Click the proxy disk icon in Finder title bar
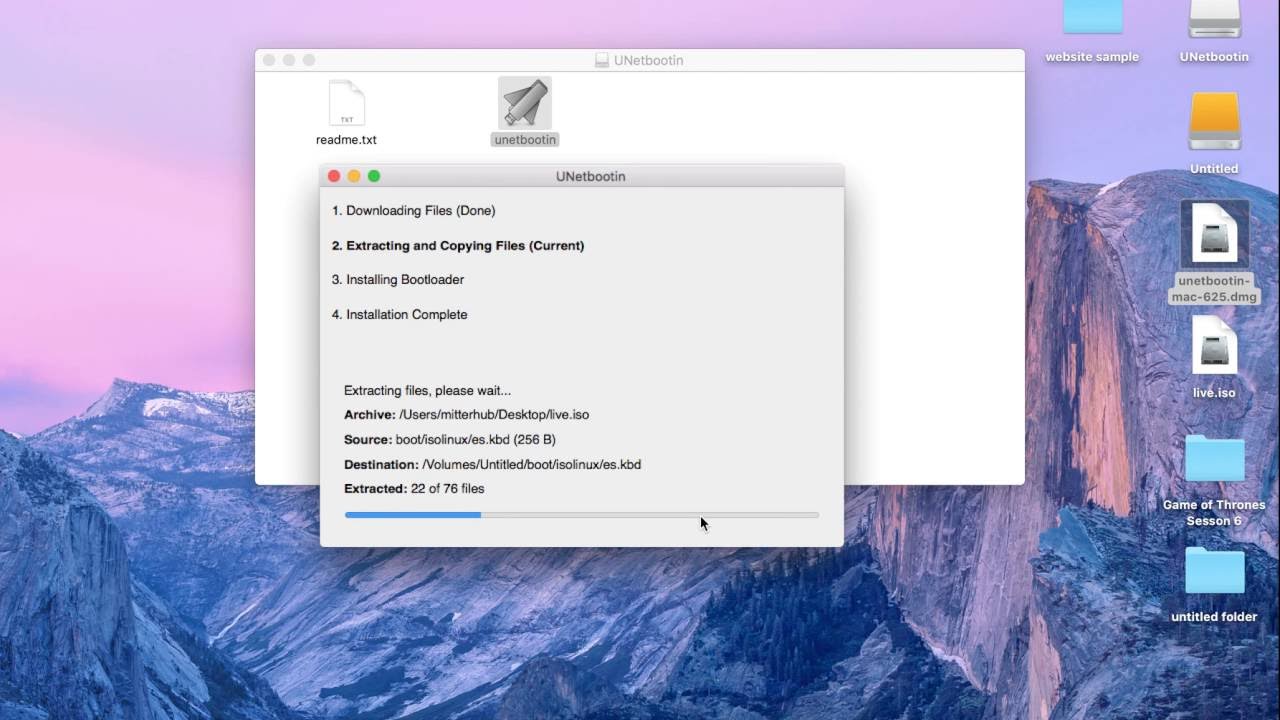The image size is (1280, 720). tap(601, 60)
